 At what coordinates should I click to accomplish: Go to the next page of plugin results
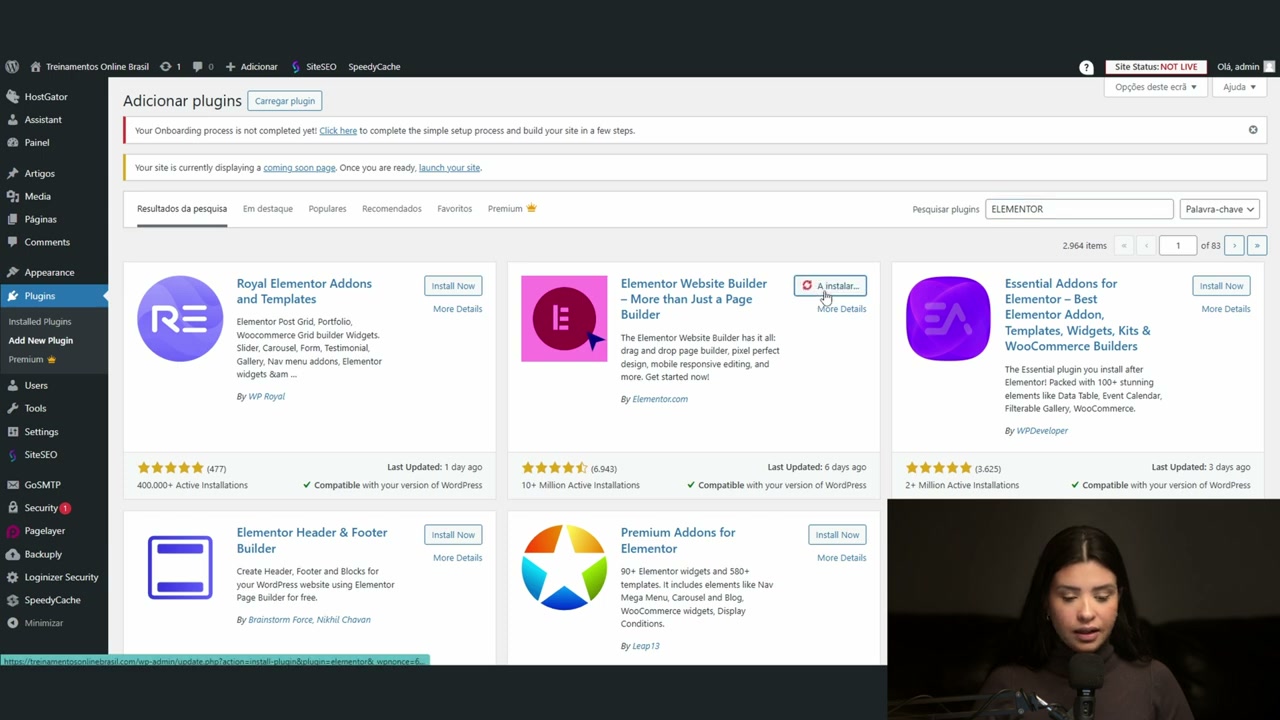[1234, 246]
